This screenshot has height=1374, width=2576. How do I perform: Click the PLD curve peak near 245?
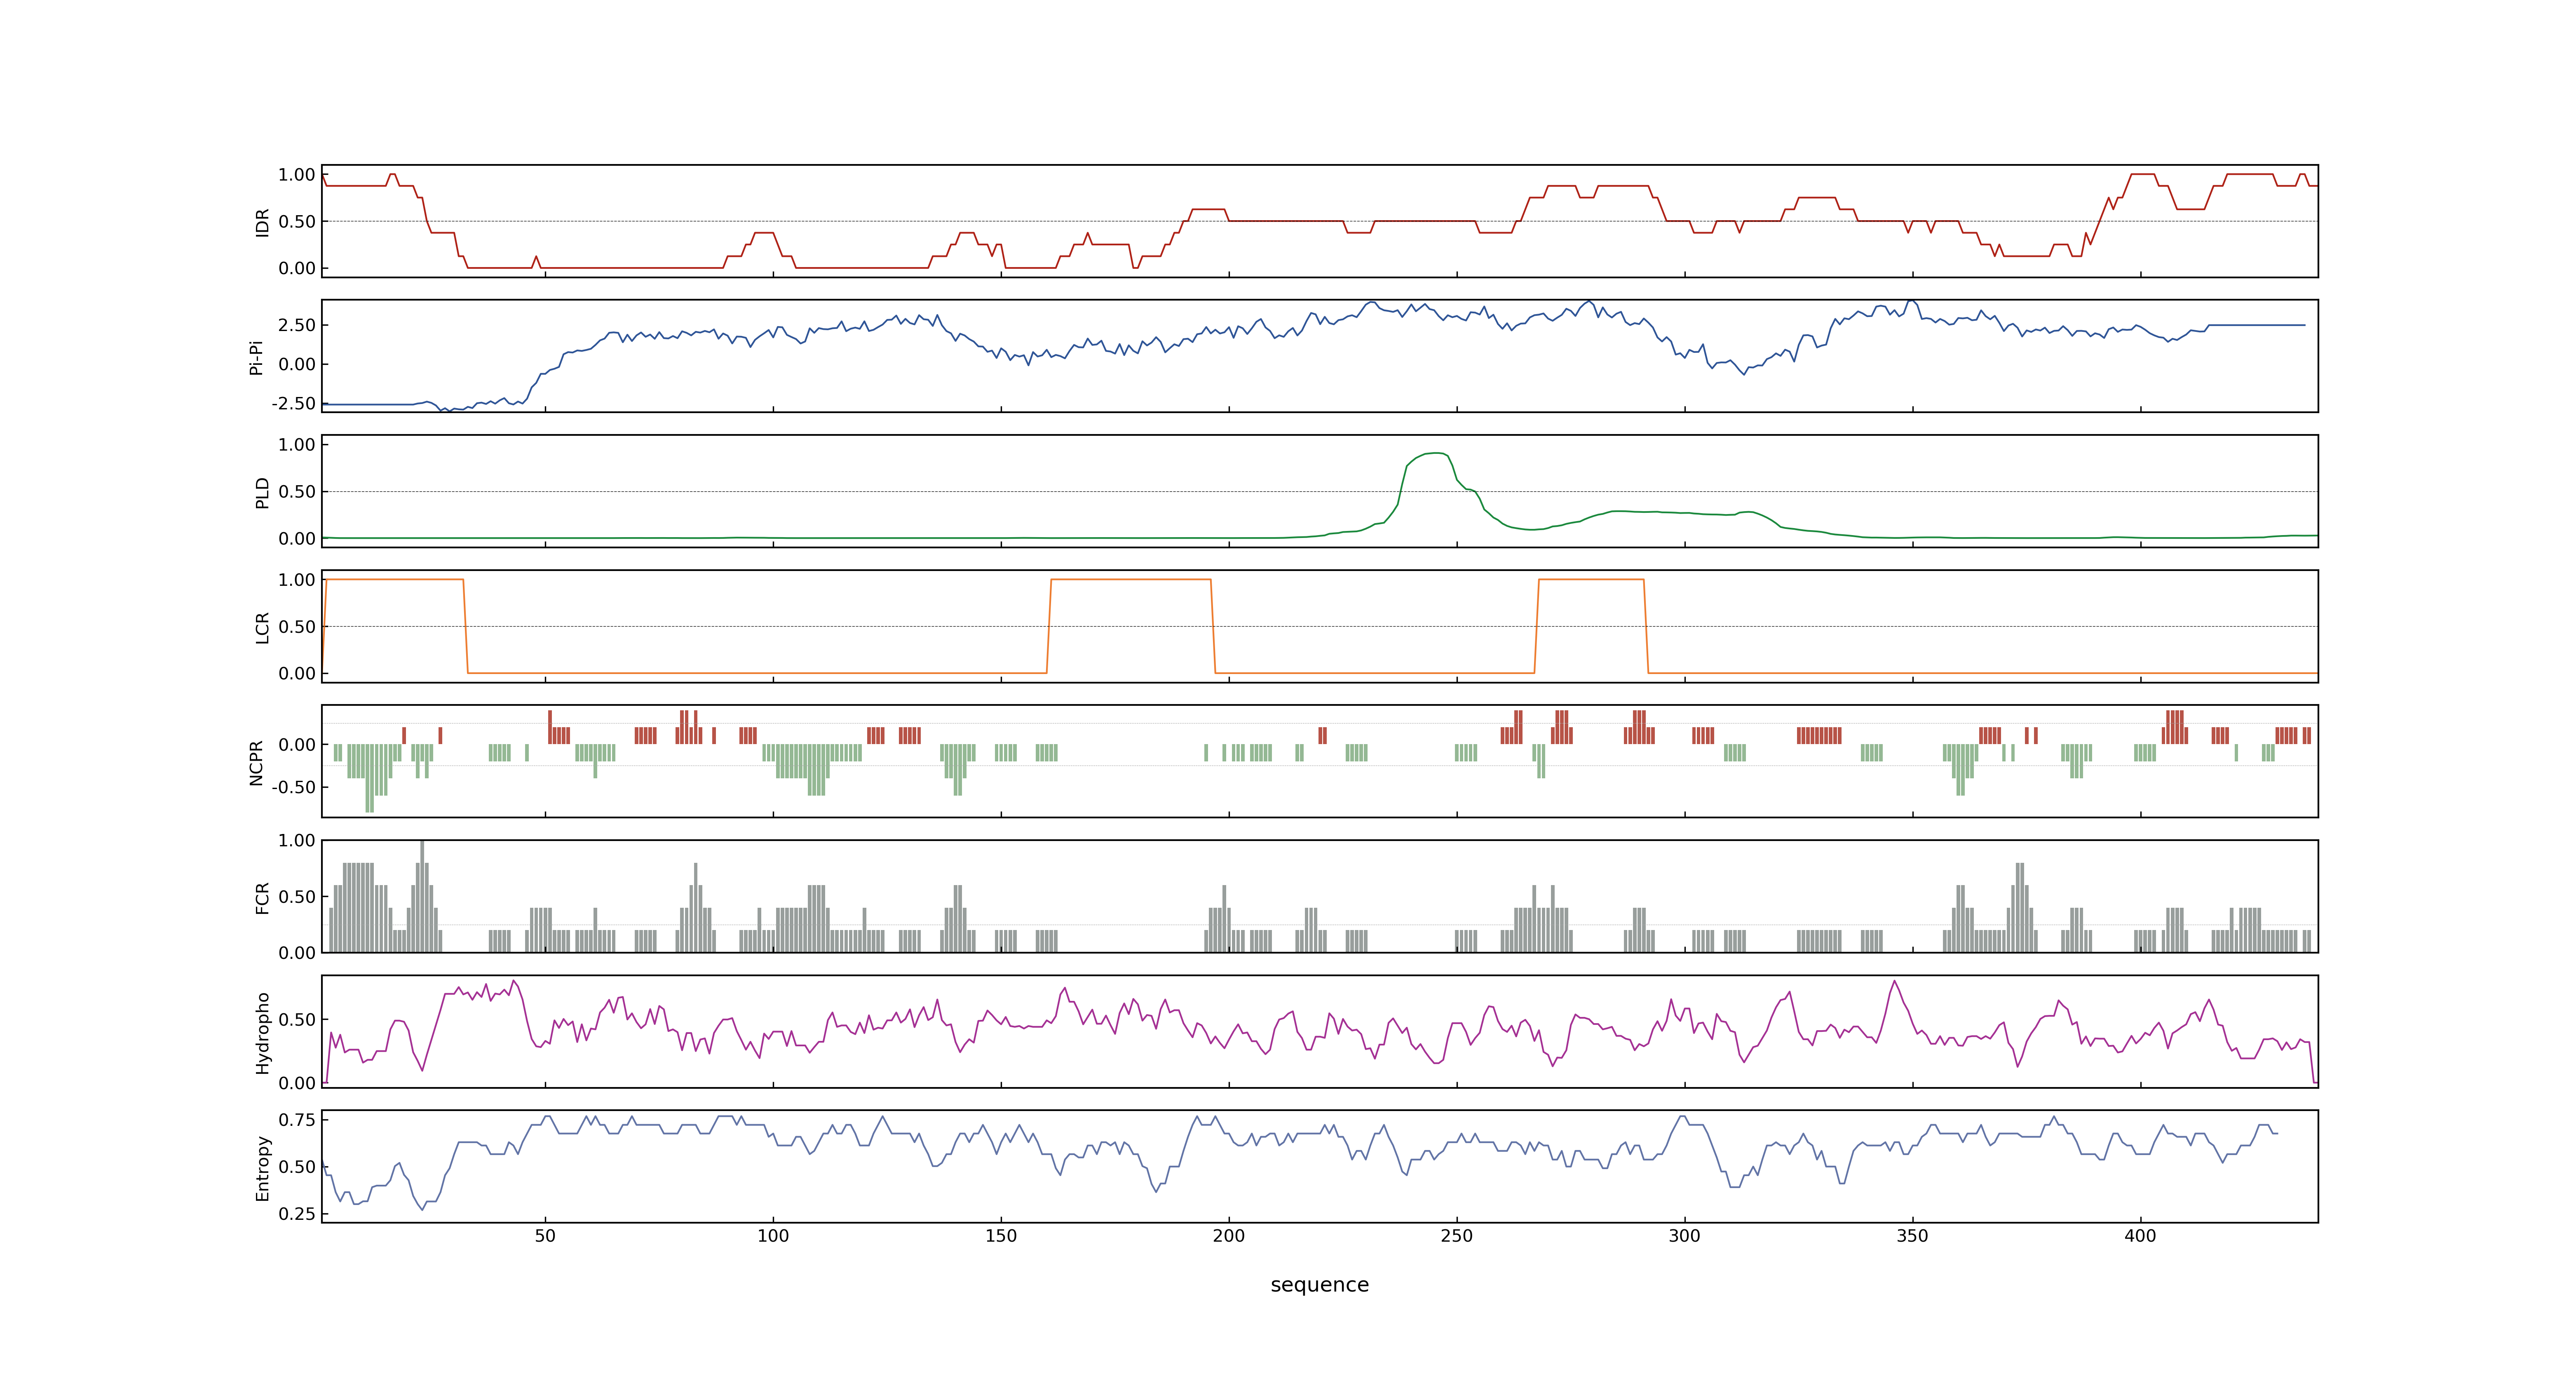[x=1436, y=453]
